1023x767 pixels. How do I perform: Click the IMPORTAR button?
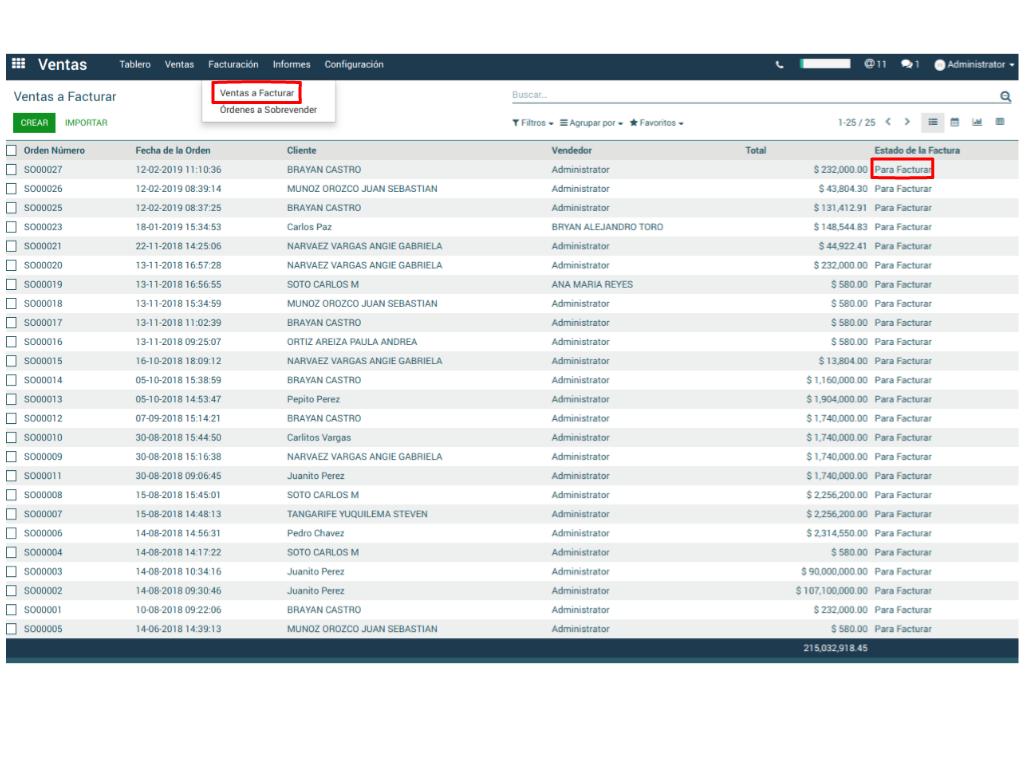point(86,123)
